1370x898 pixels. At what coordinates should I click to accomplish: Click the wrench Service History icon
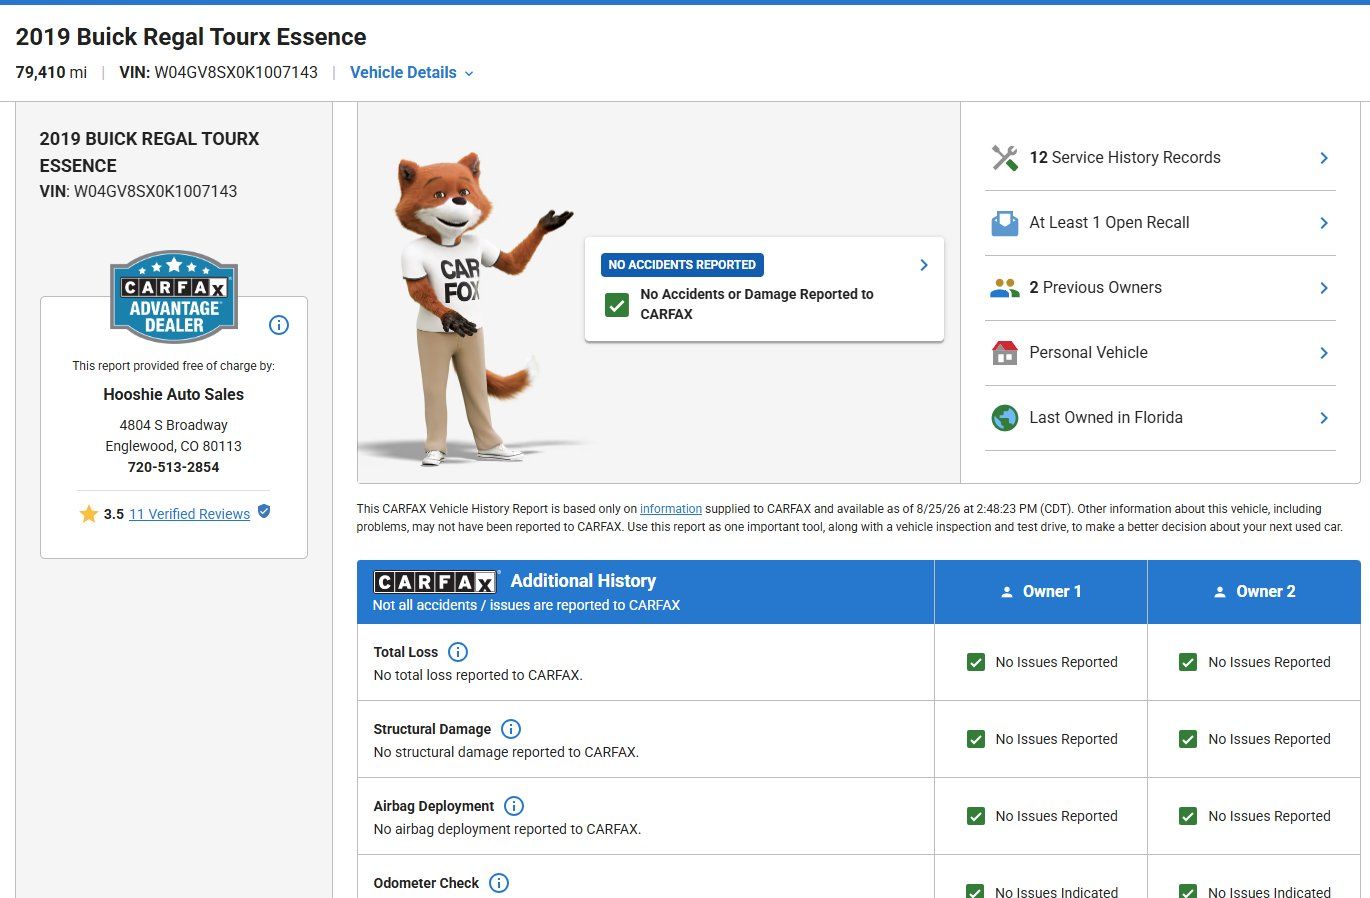1004,158
